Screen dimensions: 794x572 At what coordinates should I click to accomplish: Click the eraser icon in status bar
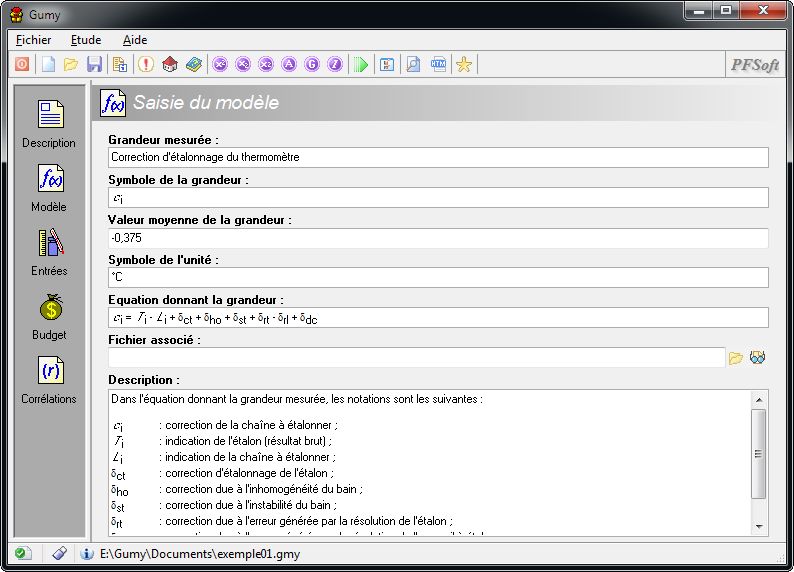[x=59, y=553]
